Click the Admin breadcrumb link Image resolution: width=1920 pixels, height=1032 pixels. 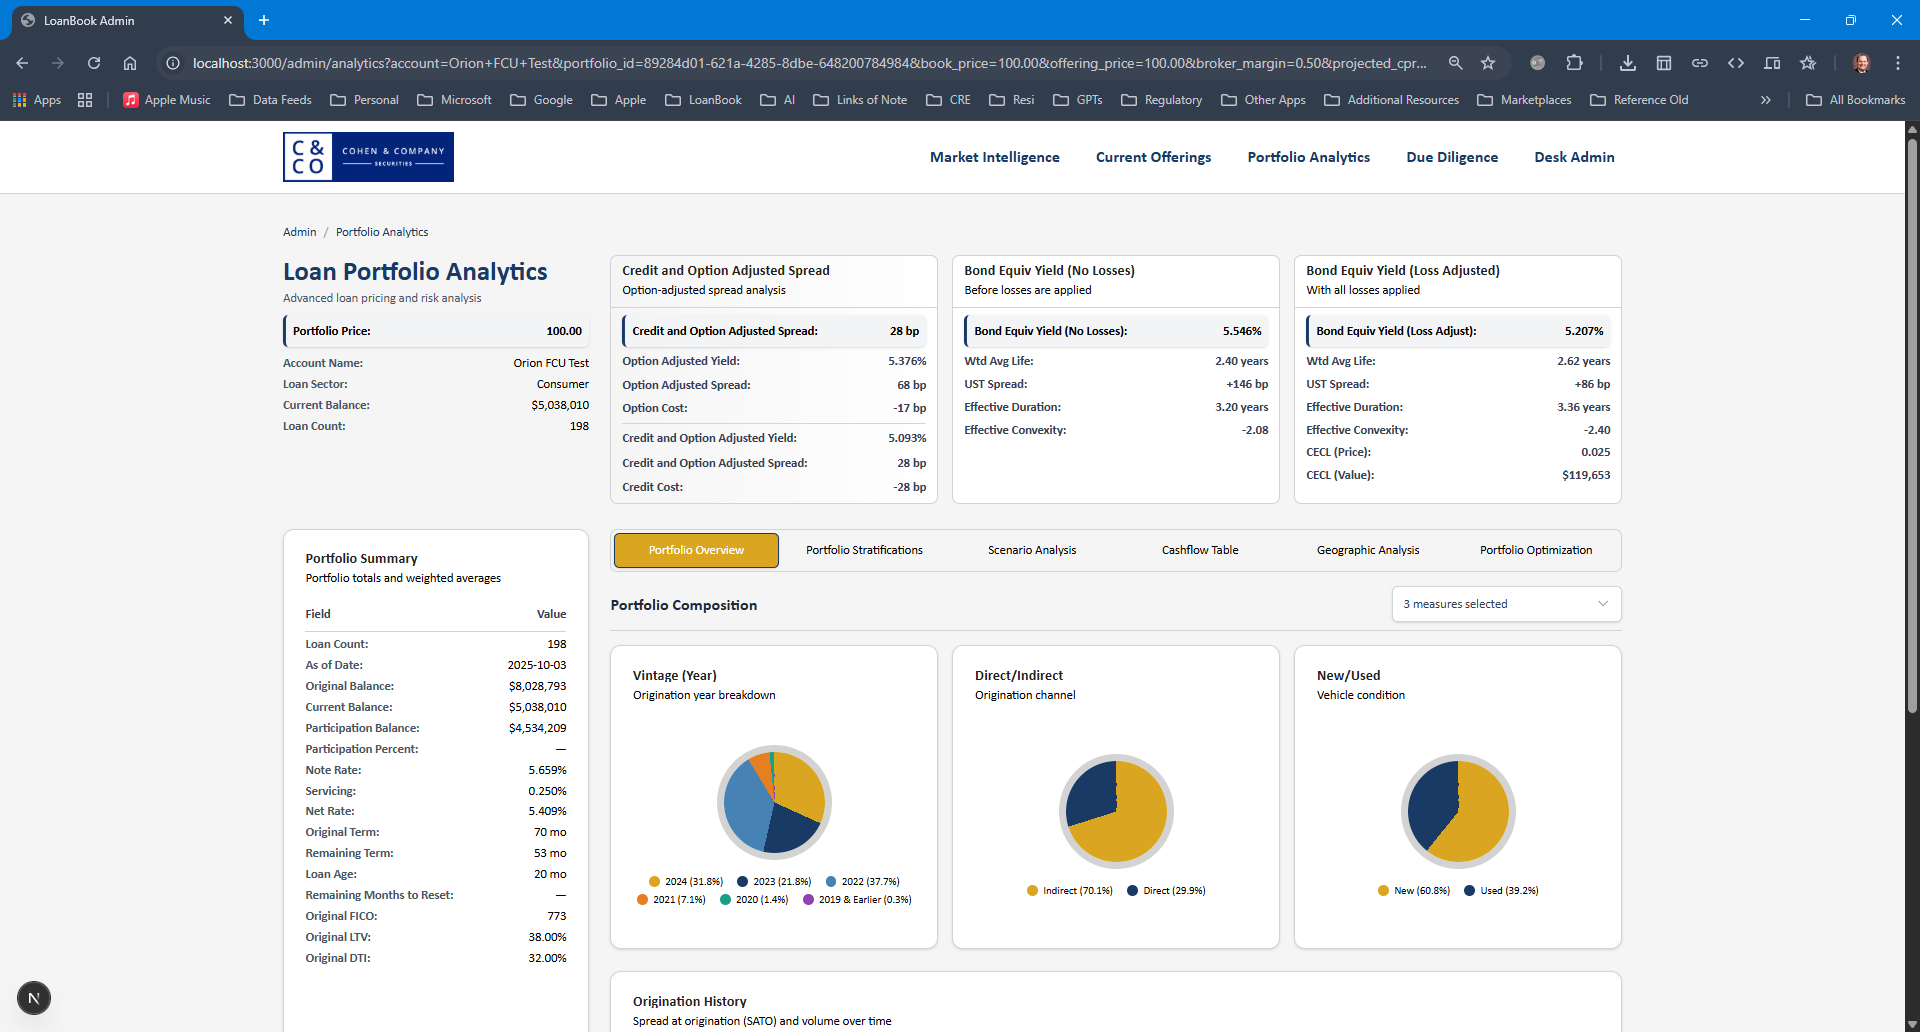click(x=299, y=231)
